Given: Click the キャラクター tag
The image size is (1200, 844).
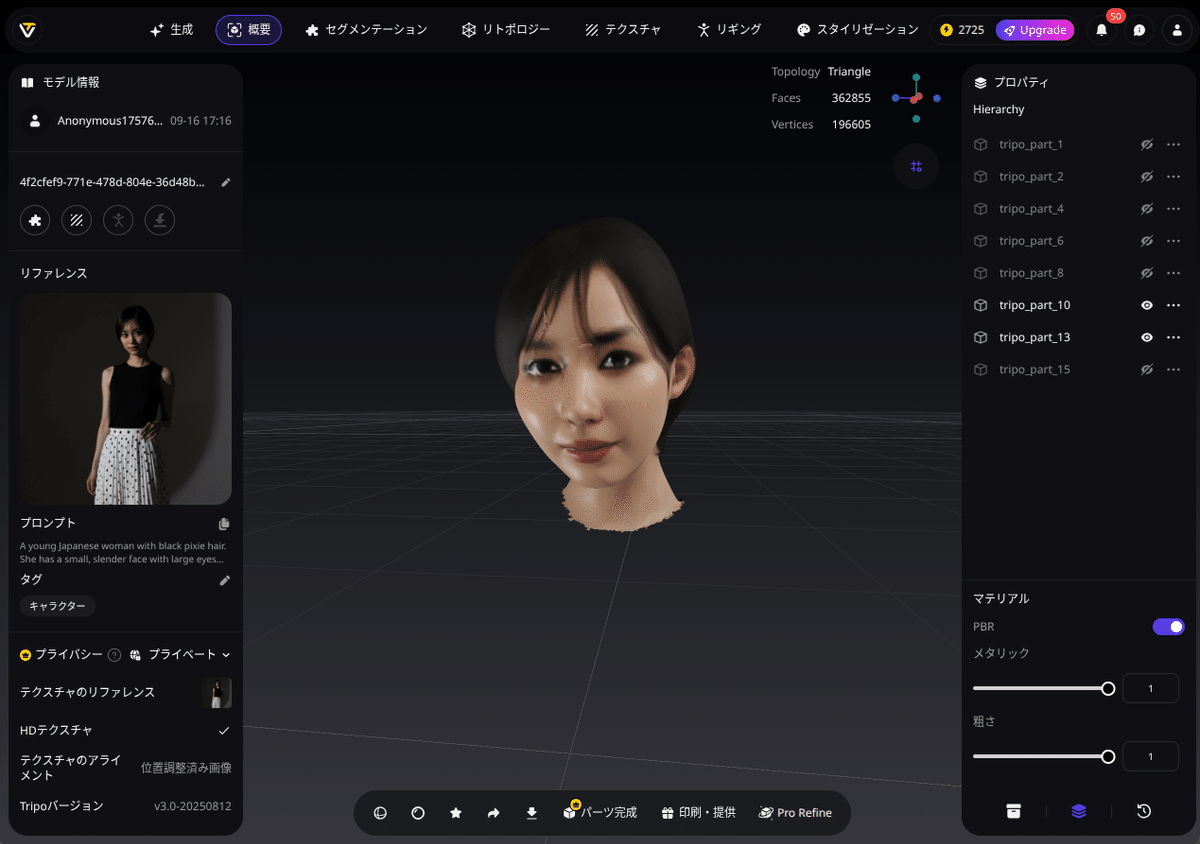Looking at the screenshot, I should click(x=58, y=606).
